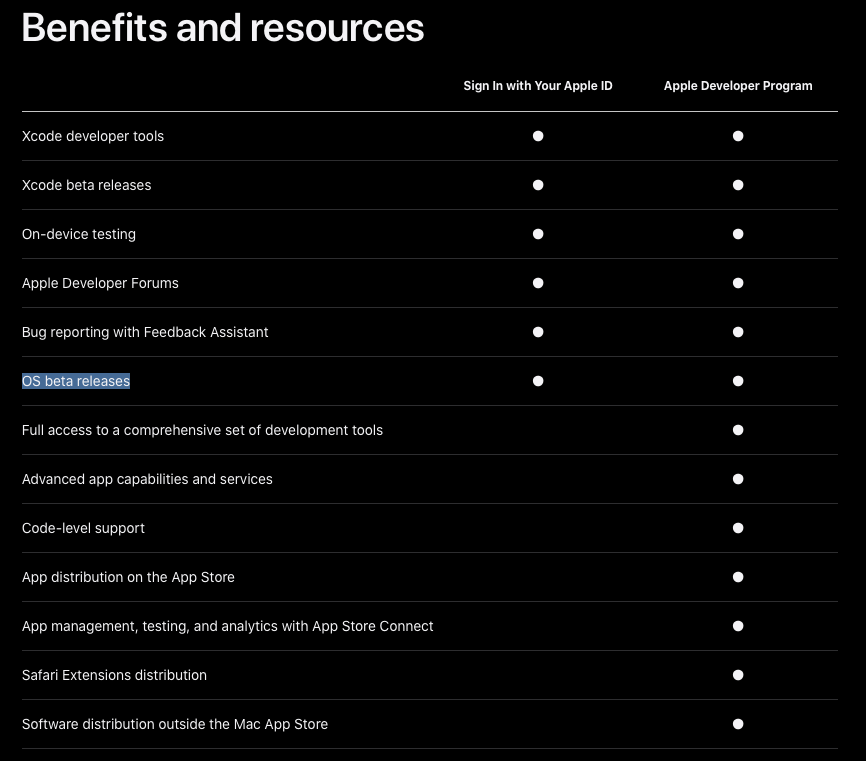Click the "Xcode developer tools" row label
Viewport: 866px width, 761px height.
[93, 136]
